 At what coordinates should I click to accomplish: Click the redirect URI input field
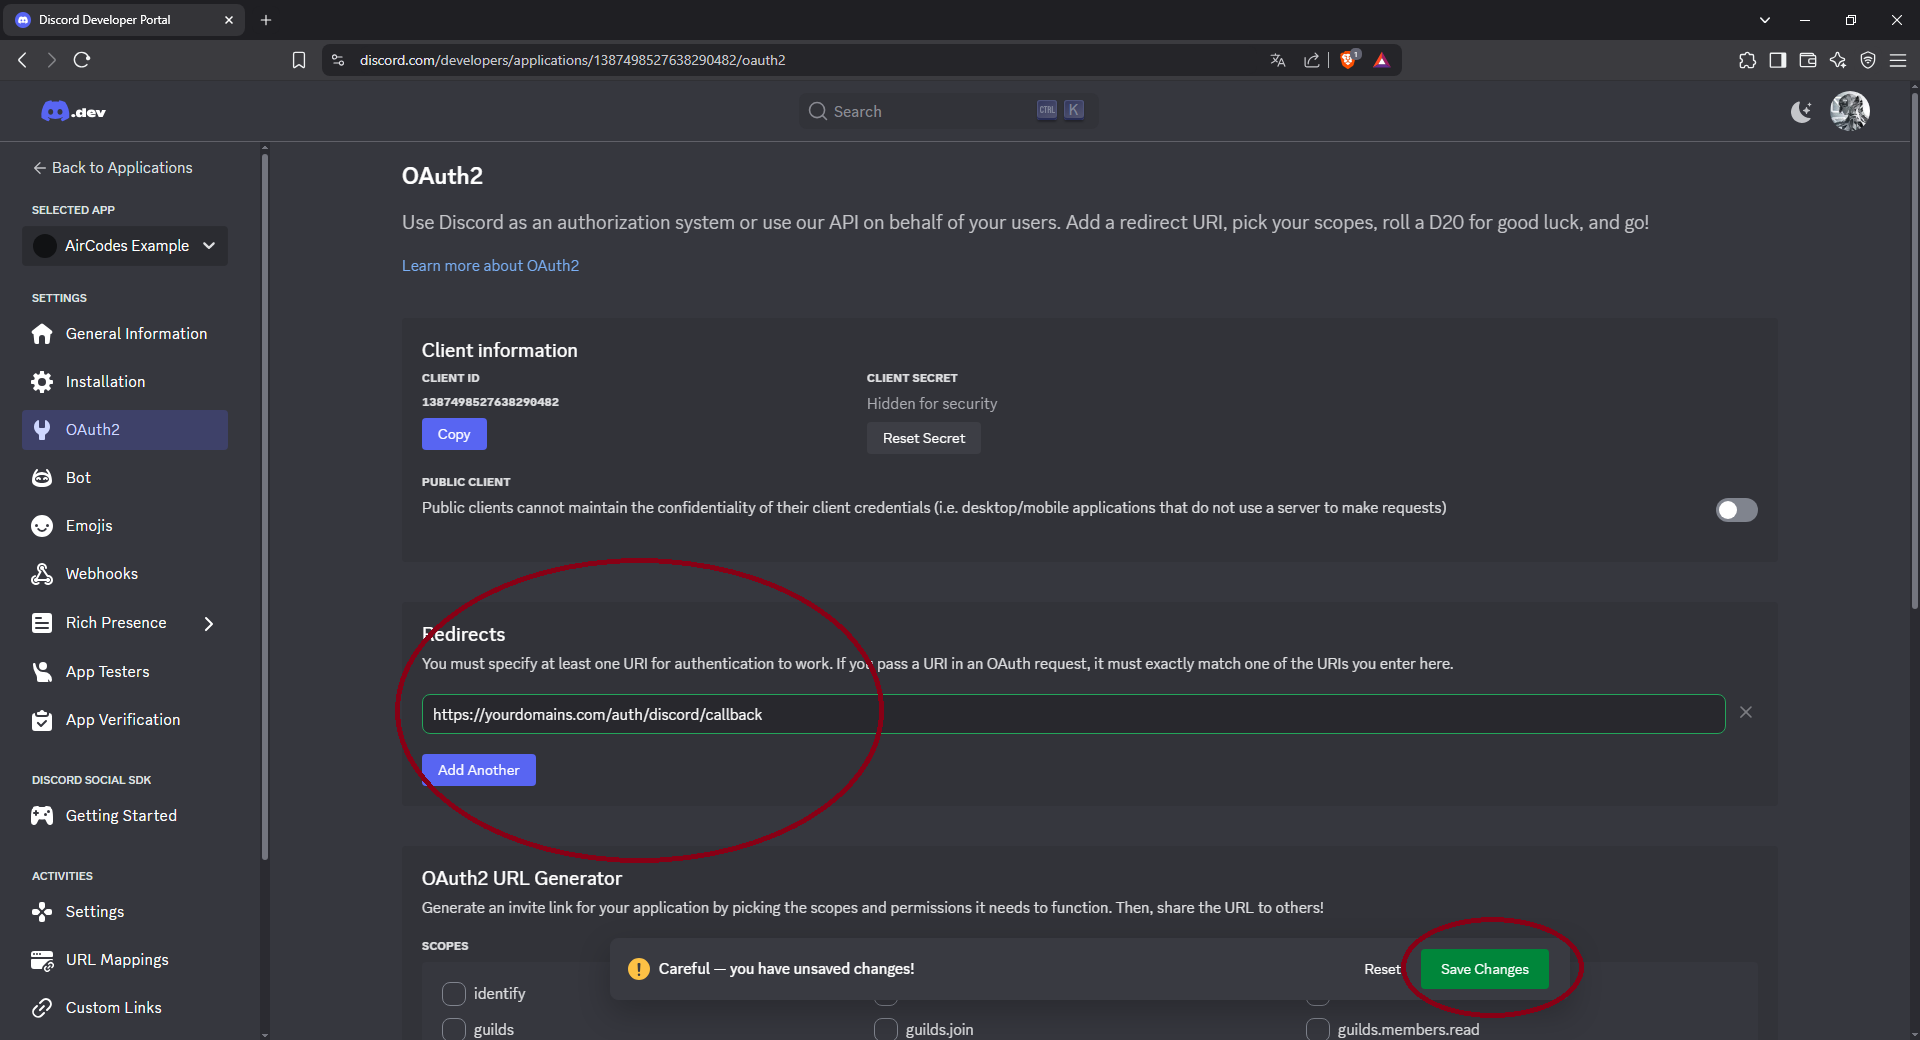(1074, 714)
